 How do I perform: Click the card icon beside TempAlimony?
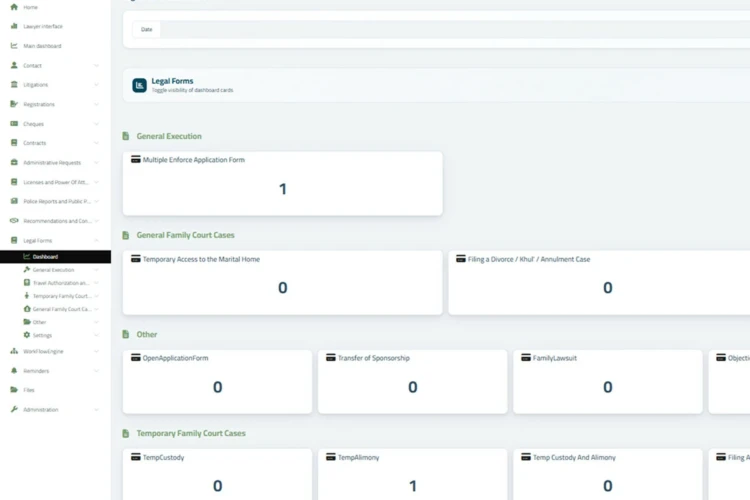(331, 457)
